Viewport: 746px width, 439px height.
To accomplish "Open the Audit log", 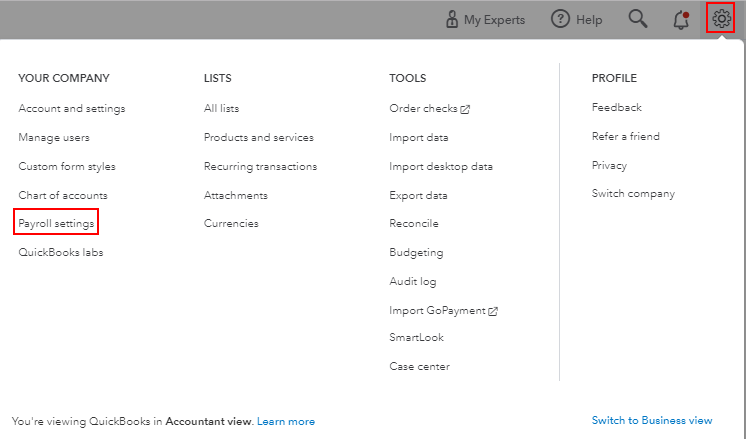I will [x=412, y=281].
